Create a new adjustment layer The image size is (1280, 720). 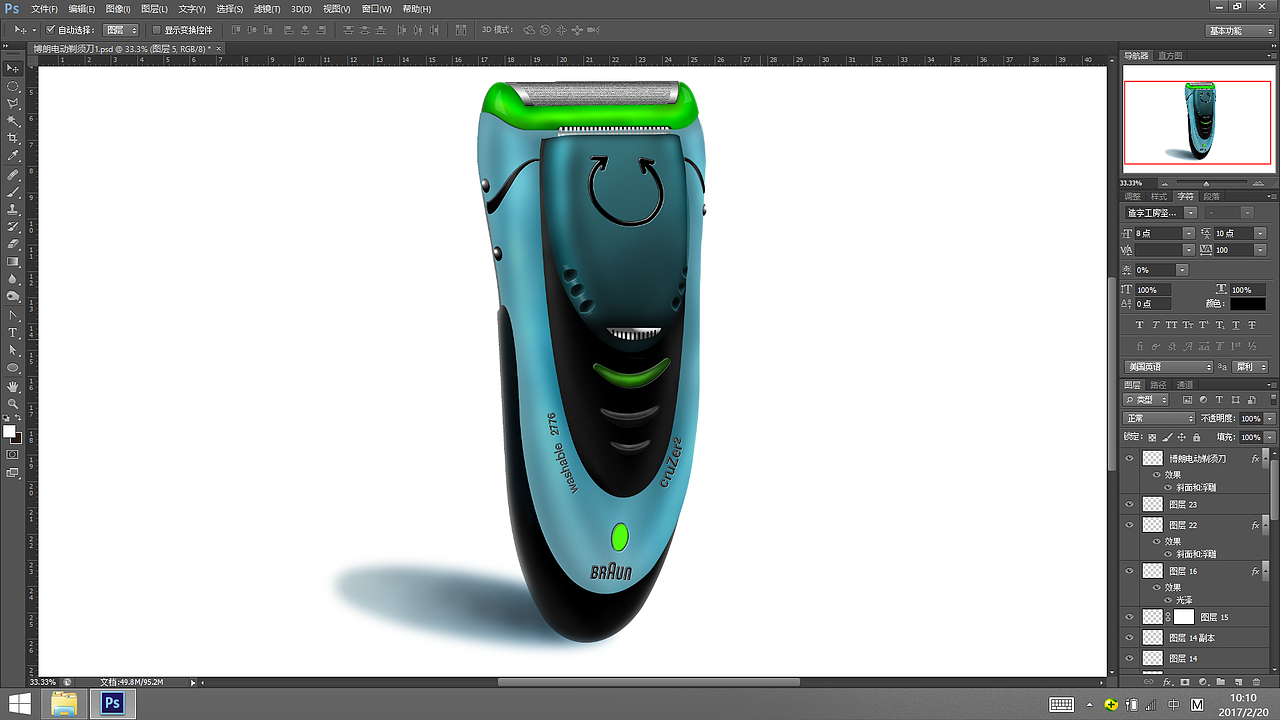1201,682
